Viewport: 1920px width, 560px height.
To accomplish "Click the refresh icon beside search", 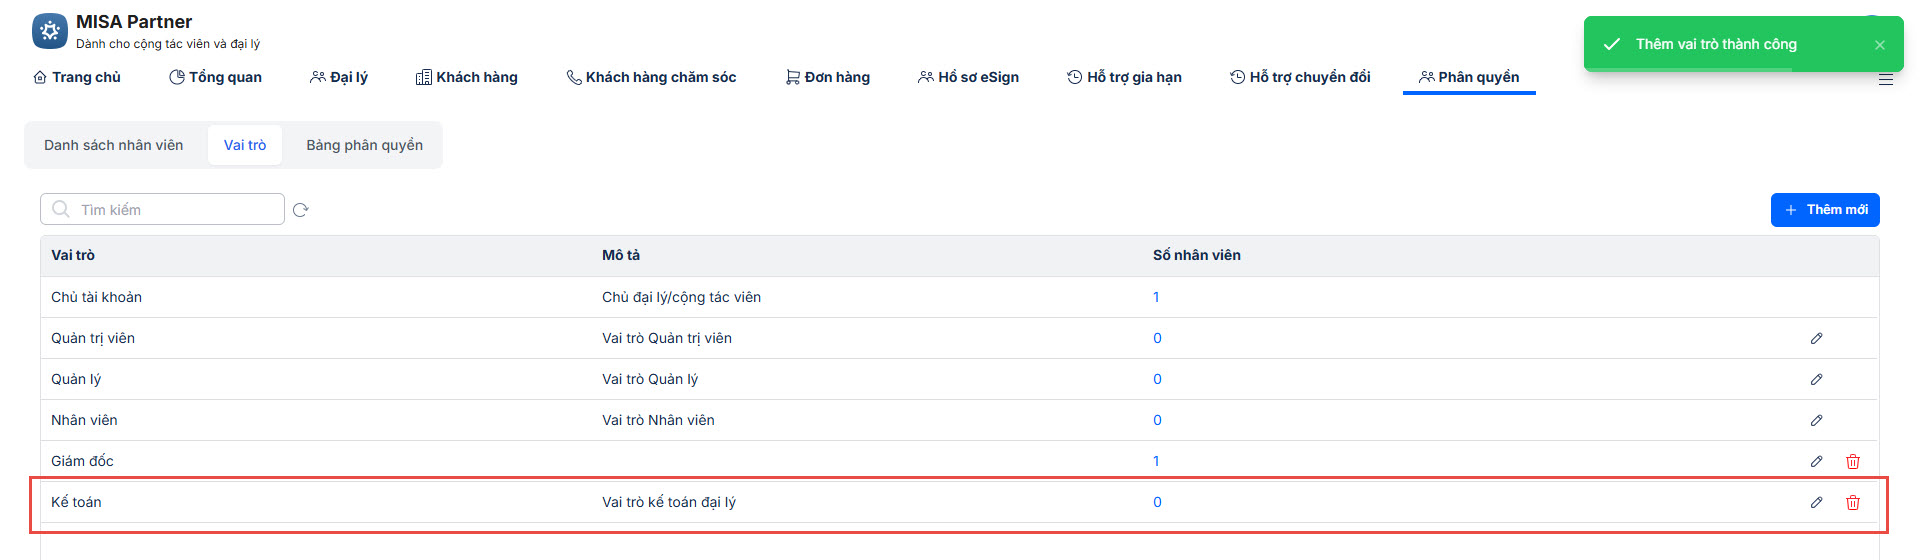I will coord(300,210).
